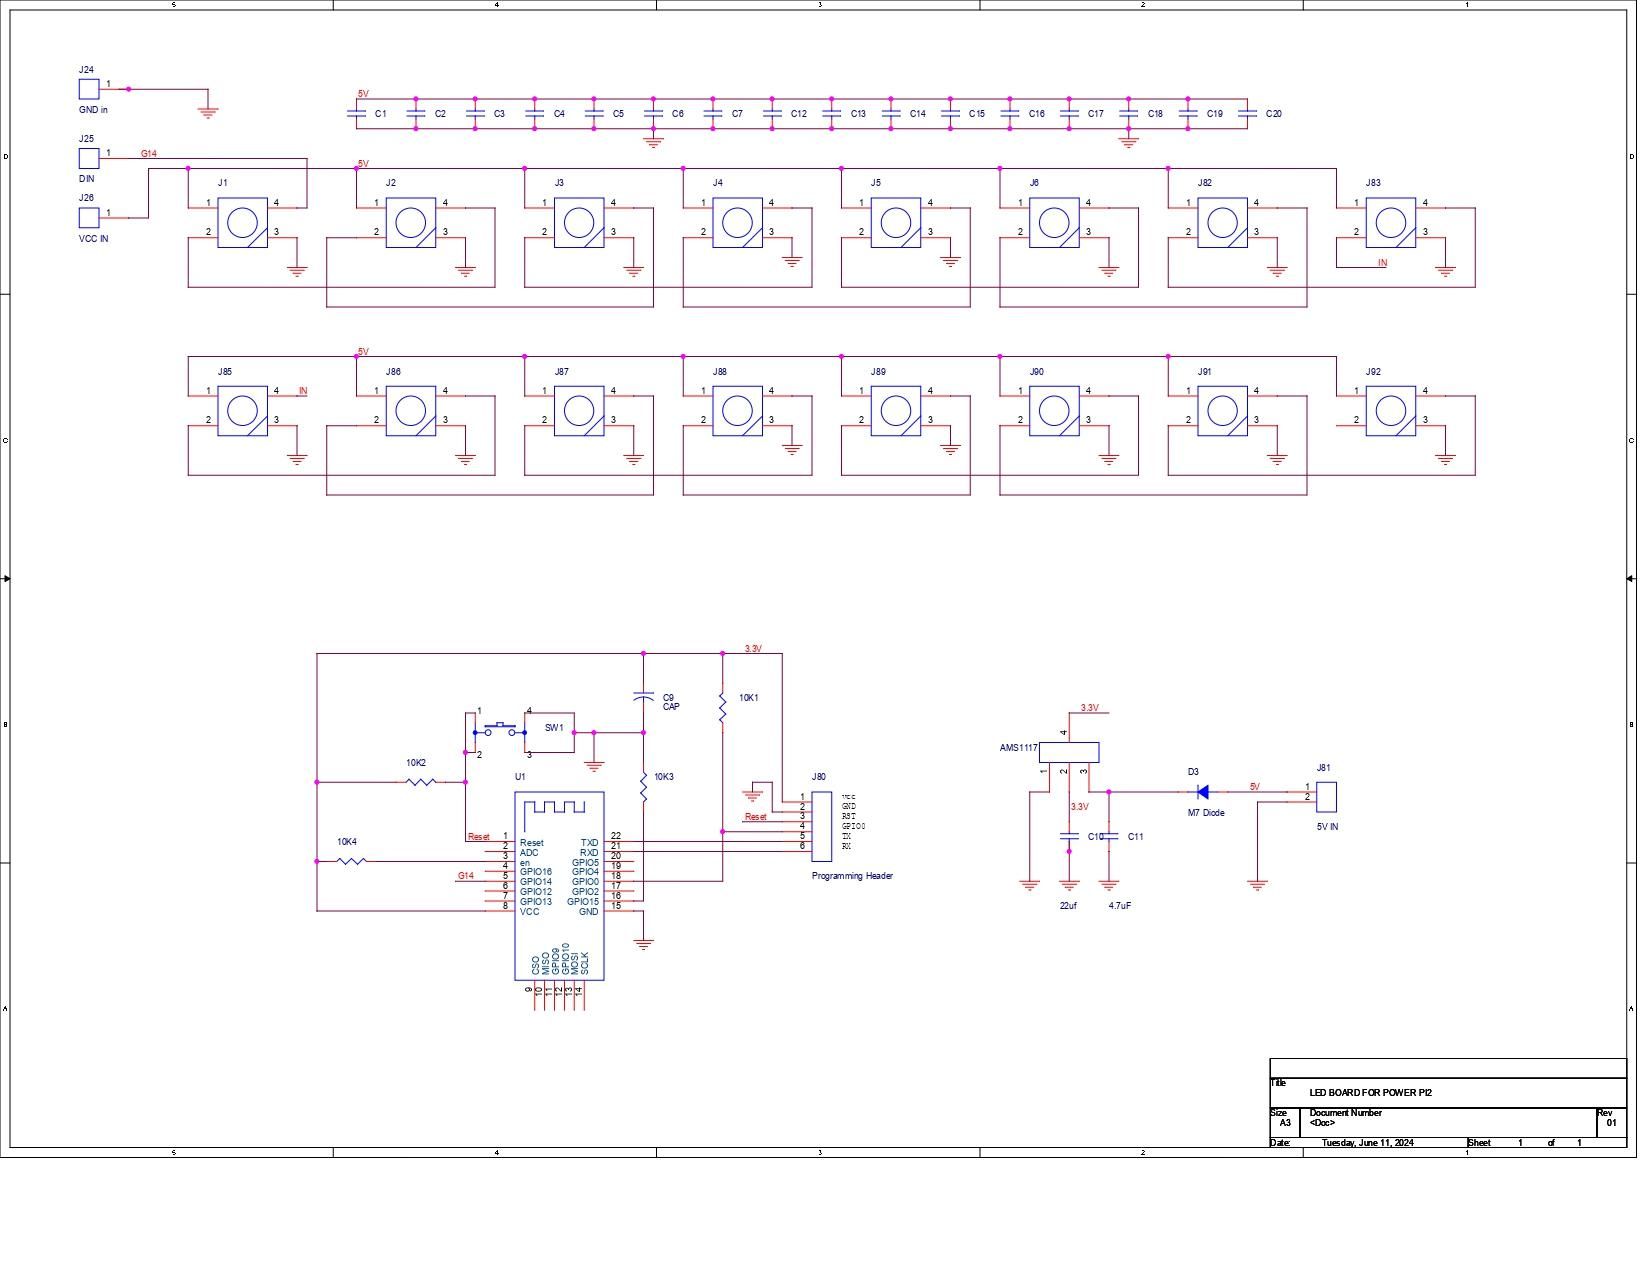
Task: Click the G14 net label at J25
Action: [148, 153]
